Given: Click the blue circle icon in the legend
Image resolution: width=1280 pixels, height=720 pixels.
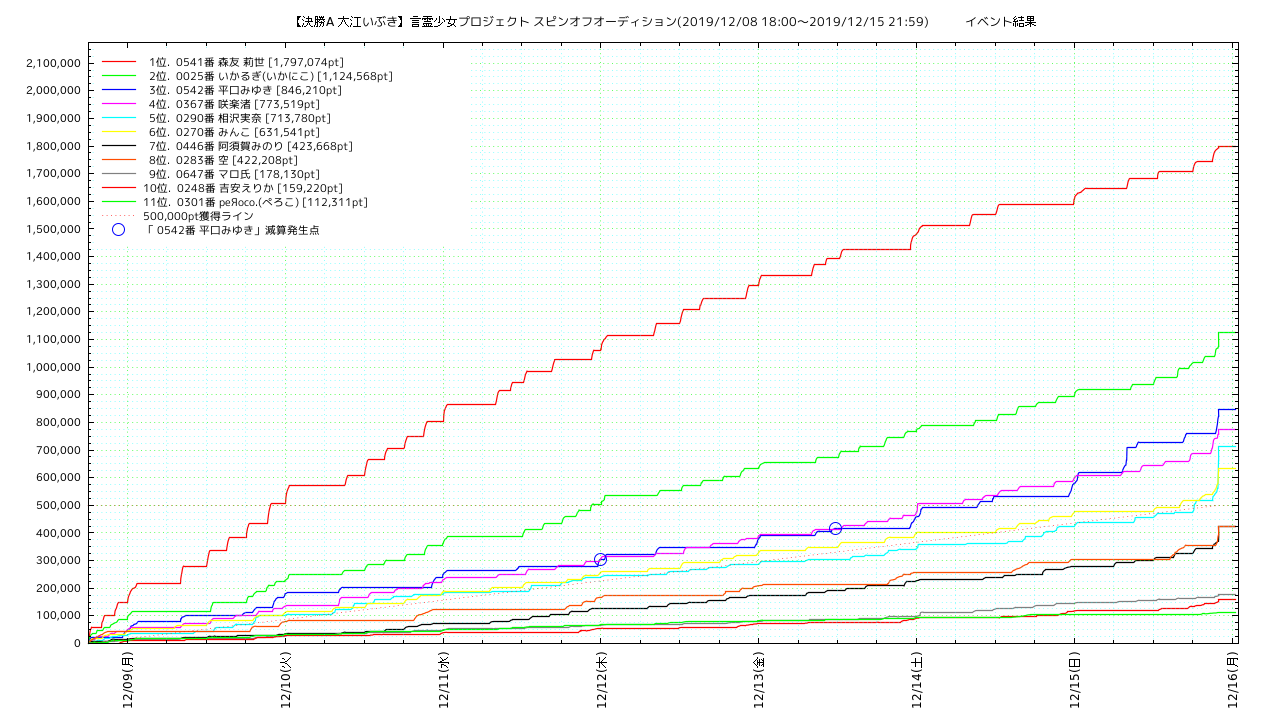Looking at the screenshot, I should [119, 230].
